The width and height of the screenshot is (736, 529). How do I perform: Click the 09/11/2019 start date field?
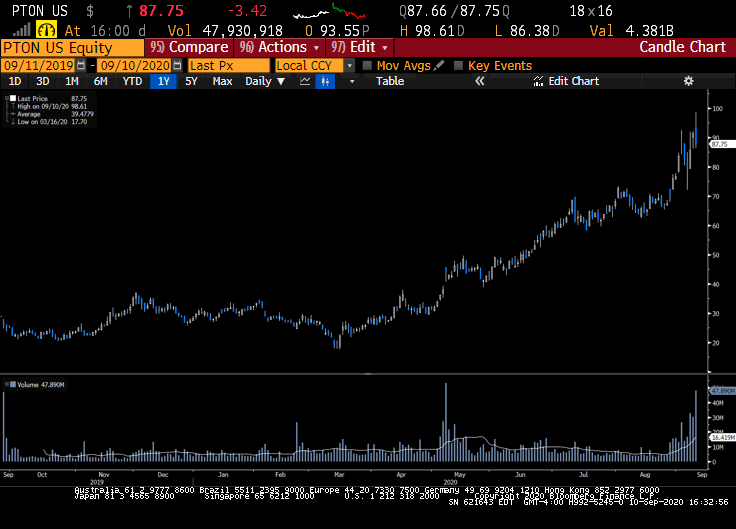pyautogui.click(x=38, y=65)
